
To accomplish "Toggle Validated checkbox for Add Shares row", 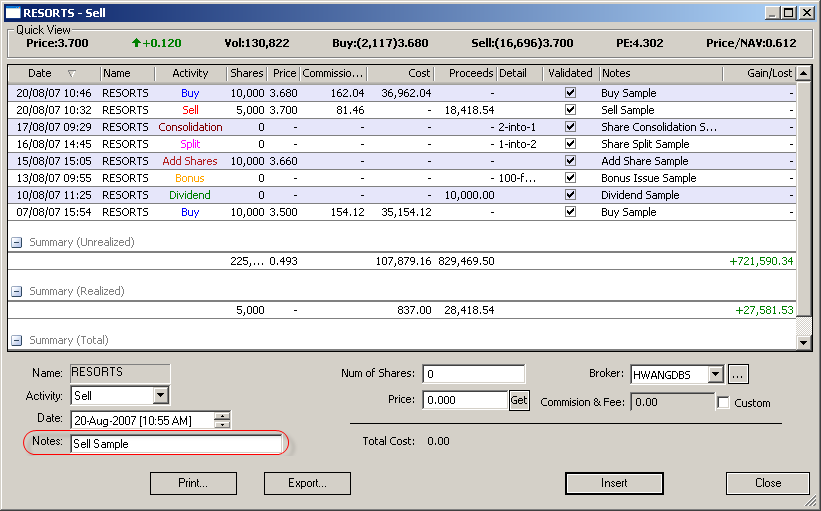I will [570, 161].
